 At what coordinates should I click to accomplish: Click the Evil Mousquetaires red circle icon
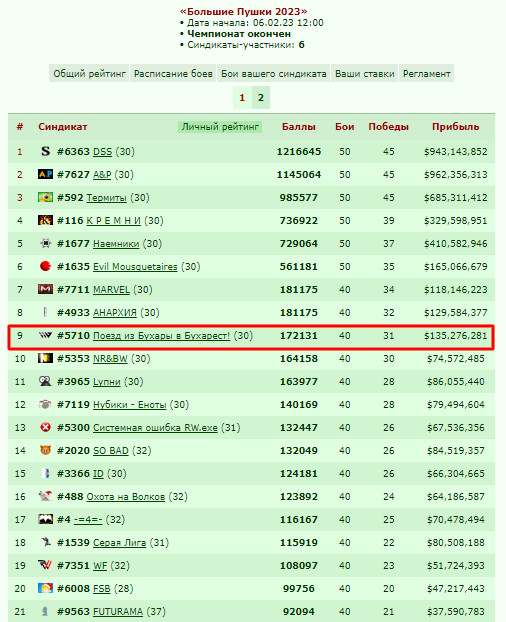tap(46, 266)
